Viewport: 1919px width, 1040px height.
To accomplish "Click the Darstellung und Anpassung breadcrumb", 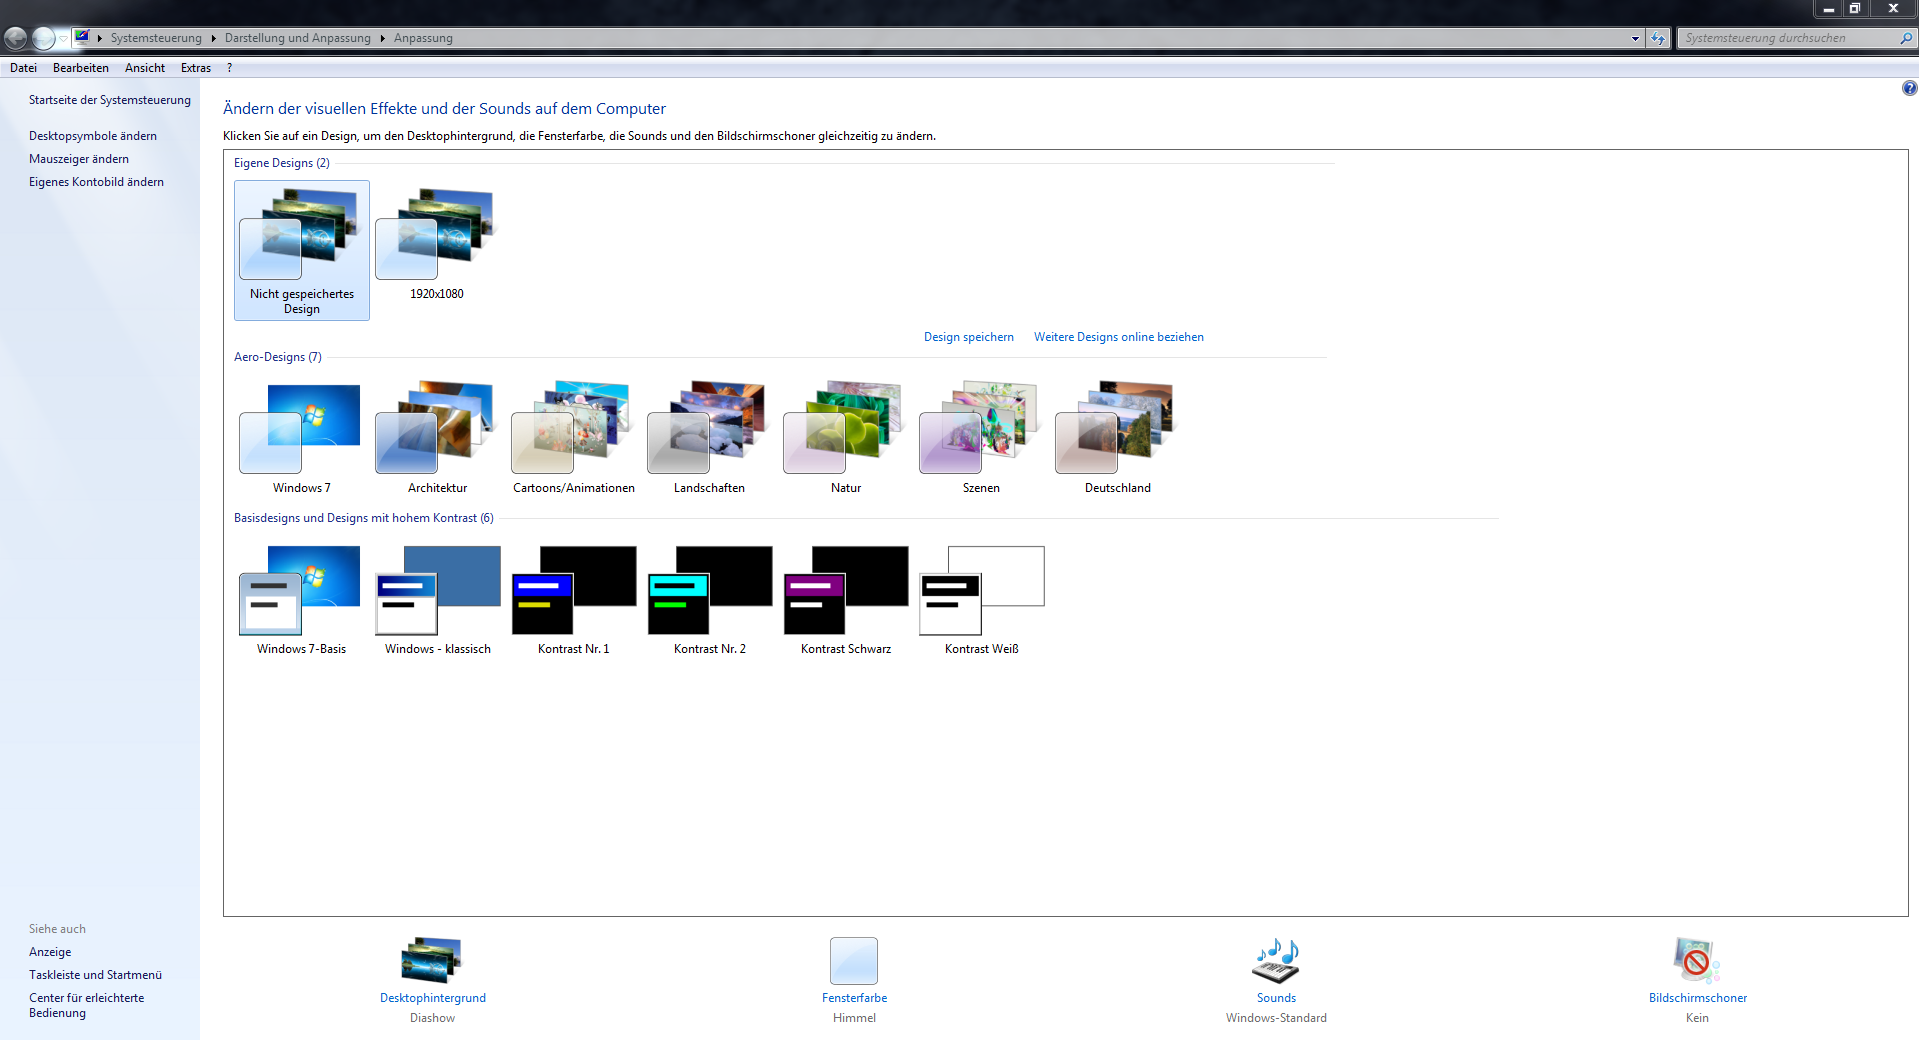I will point(297,38).
